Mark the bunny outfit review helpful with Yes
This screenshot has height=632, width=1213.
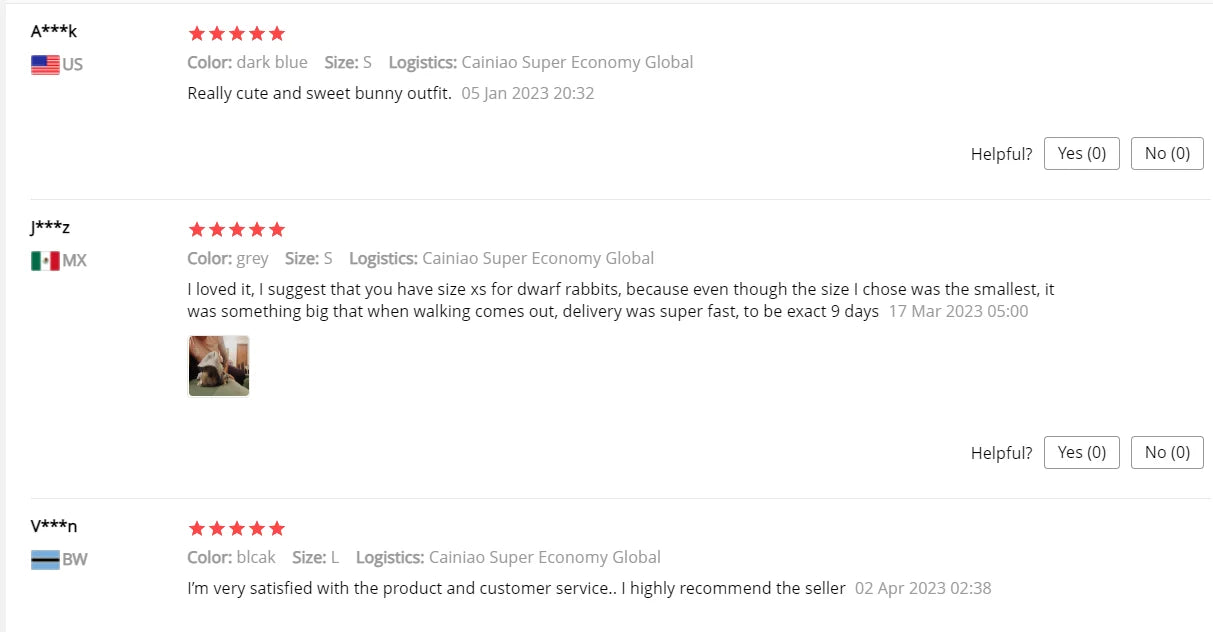pyautogui.click(x=1081, y=153)
